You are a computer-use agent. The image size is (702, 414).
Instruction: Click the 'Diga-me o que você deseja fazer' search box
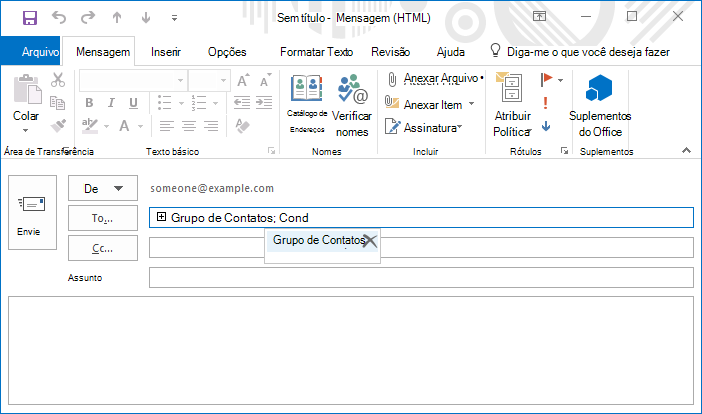[x=580, y=52]
